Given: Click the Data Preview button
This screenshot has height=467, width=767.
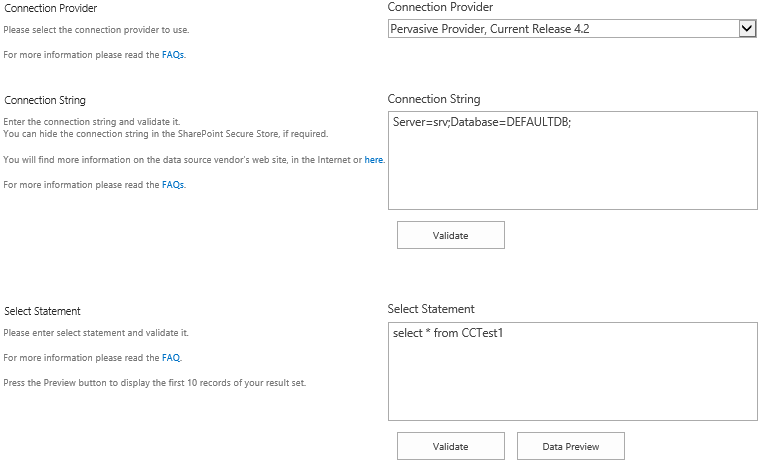Looking at the screenshot, I should [x=571, y=446].
